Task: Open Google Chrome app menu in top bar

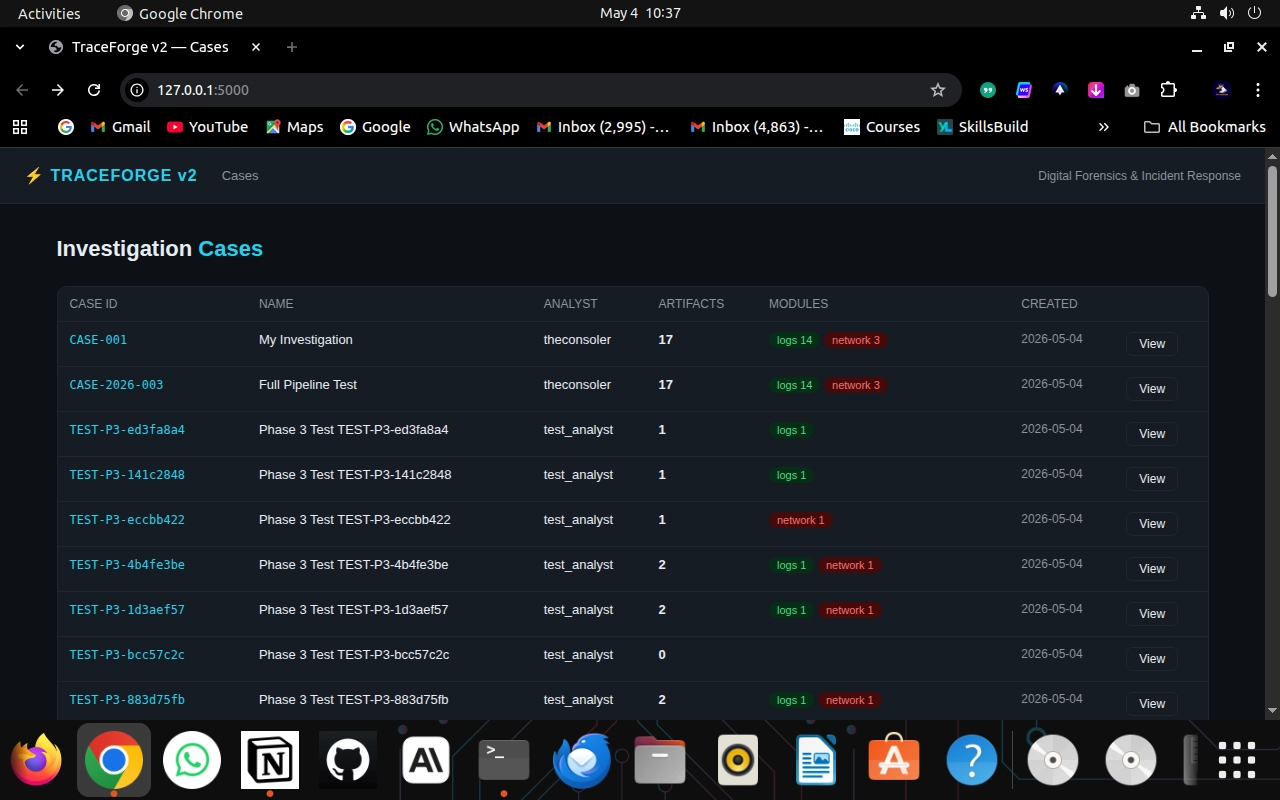Action: coord(180,13)
